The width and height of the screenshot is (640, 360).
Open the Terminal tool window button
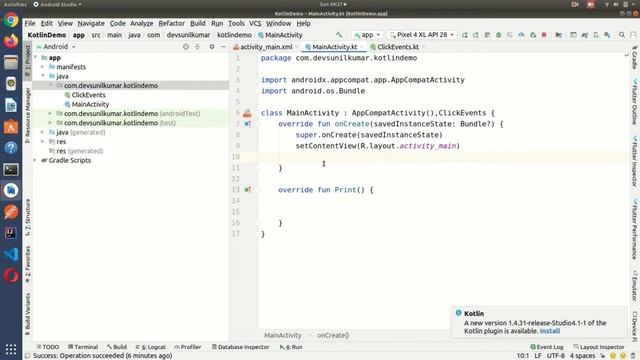(83, 347)
